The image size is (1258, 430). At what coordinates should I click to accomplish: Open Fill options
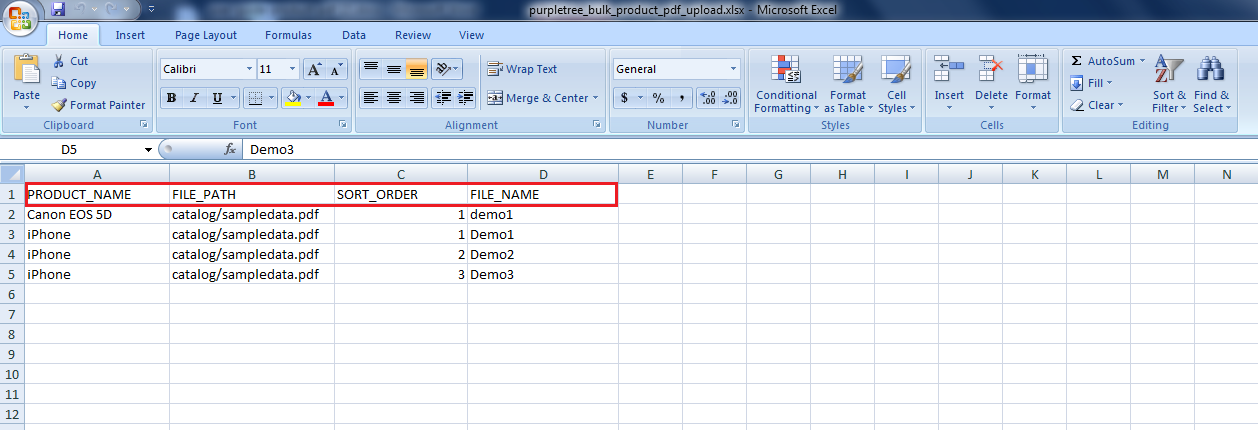click(x=1090, y=83)
